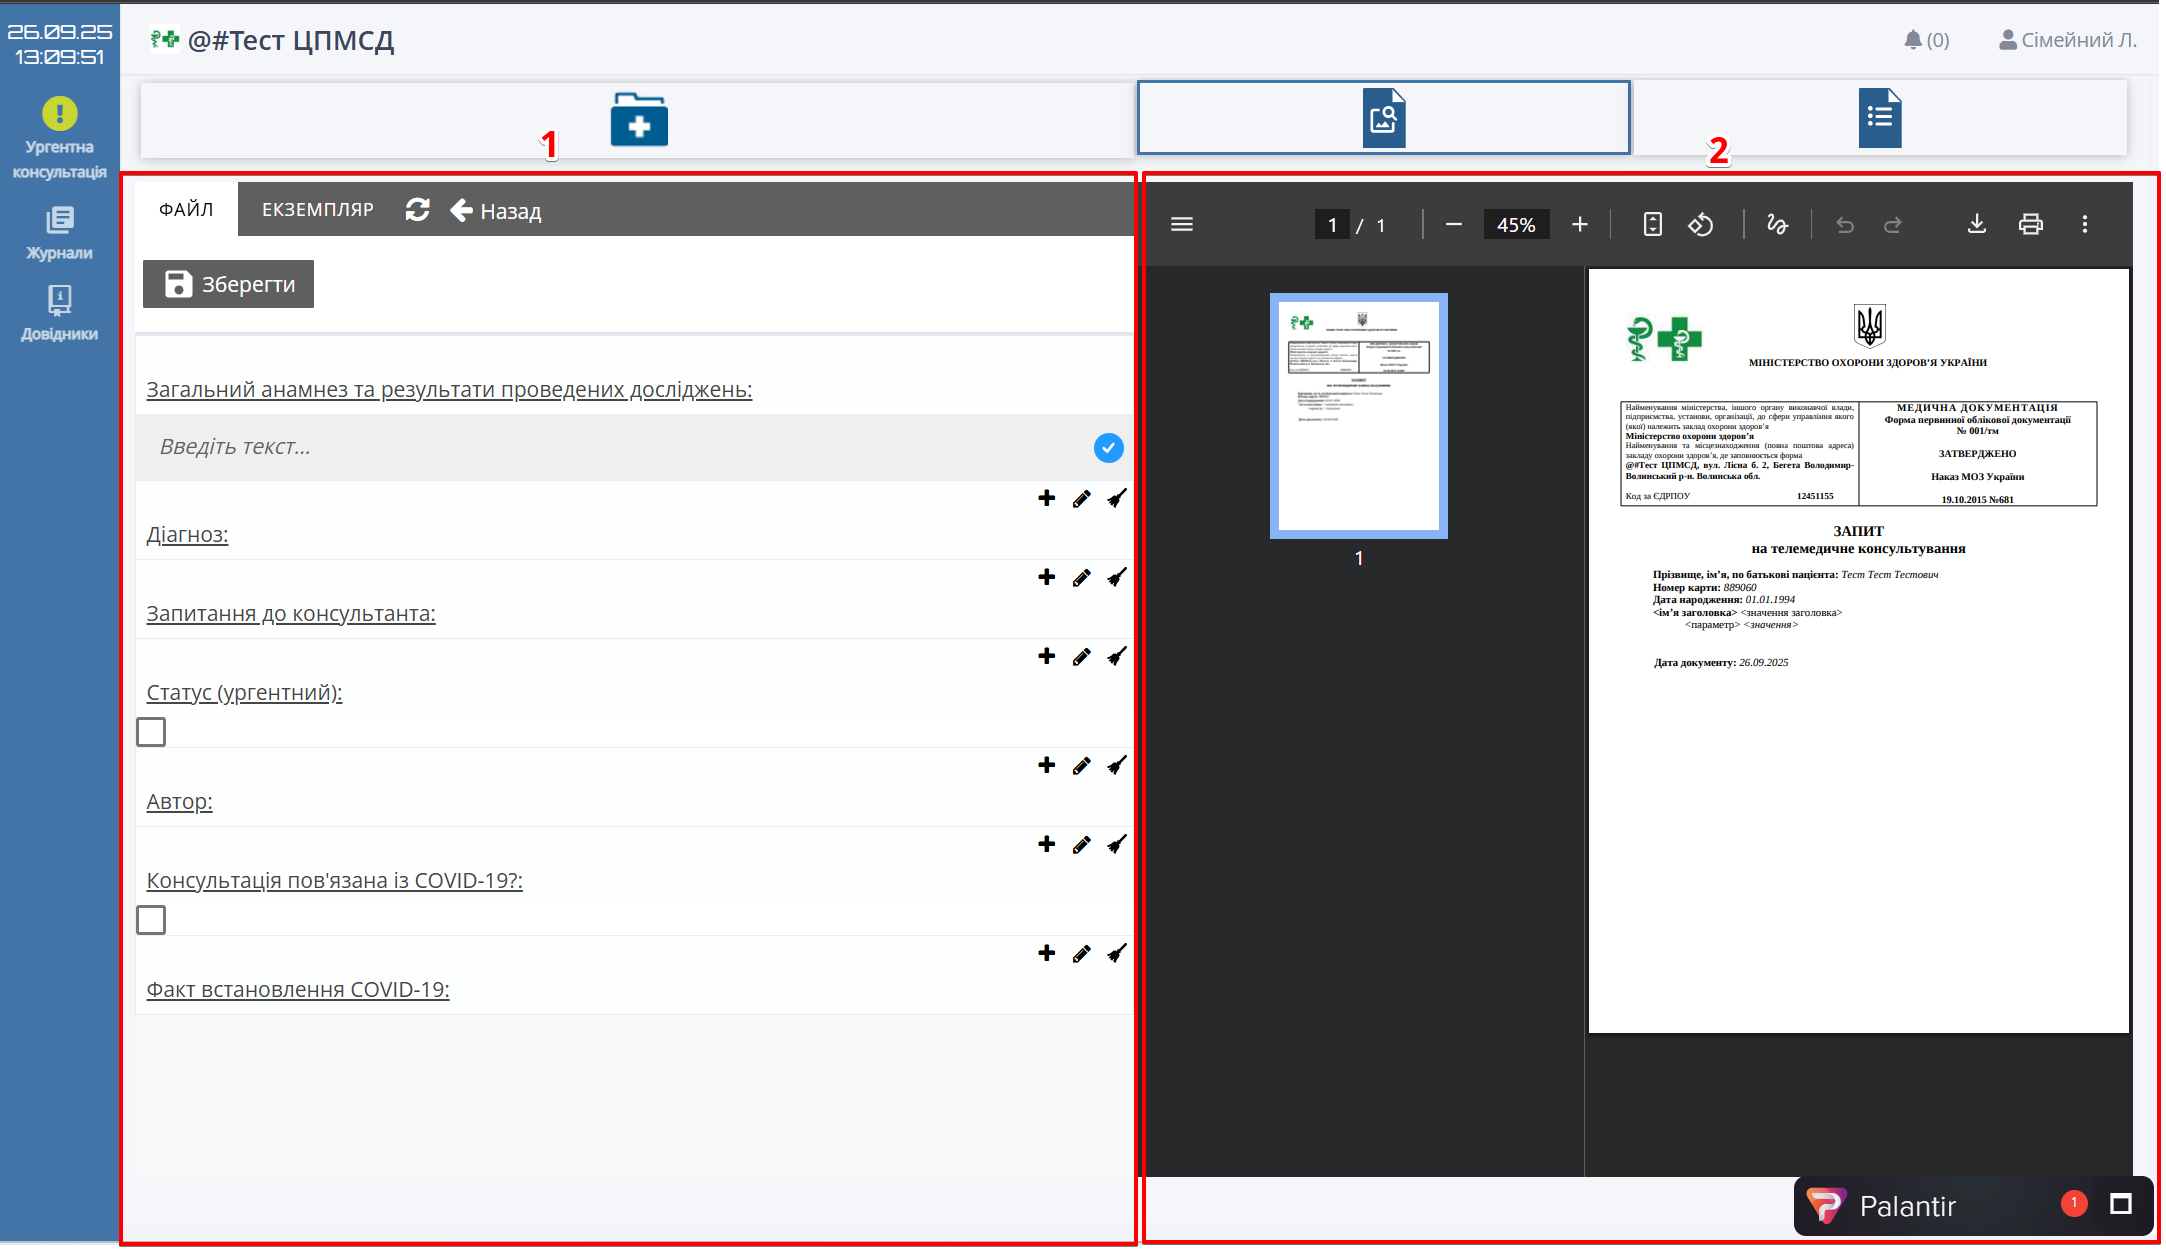
Task: Toggle the PDF sidebar hamburger menu
Action: pyautogui.click(x=1182, y=225)
